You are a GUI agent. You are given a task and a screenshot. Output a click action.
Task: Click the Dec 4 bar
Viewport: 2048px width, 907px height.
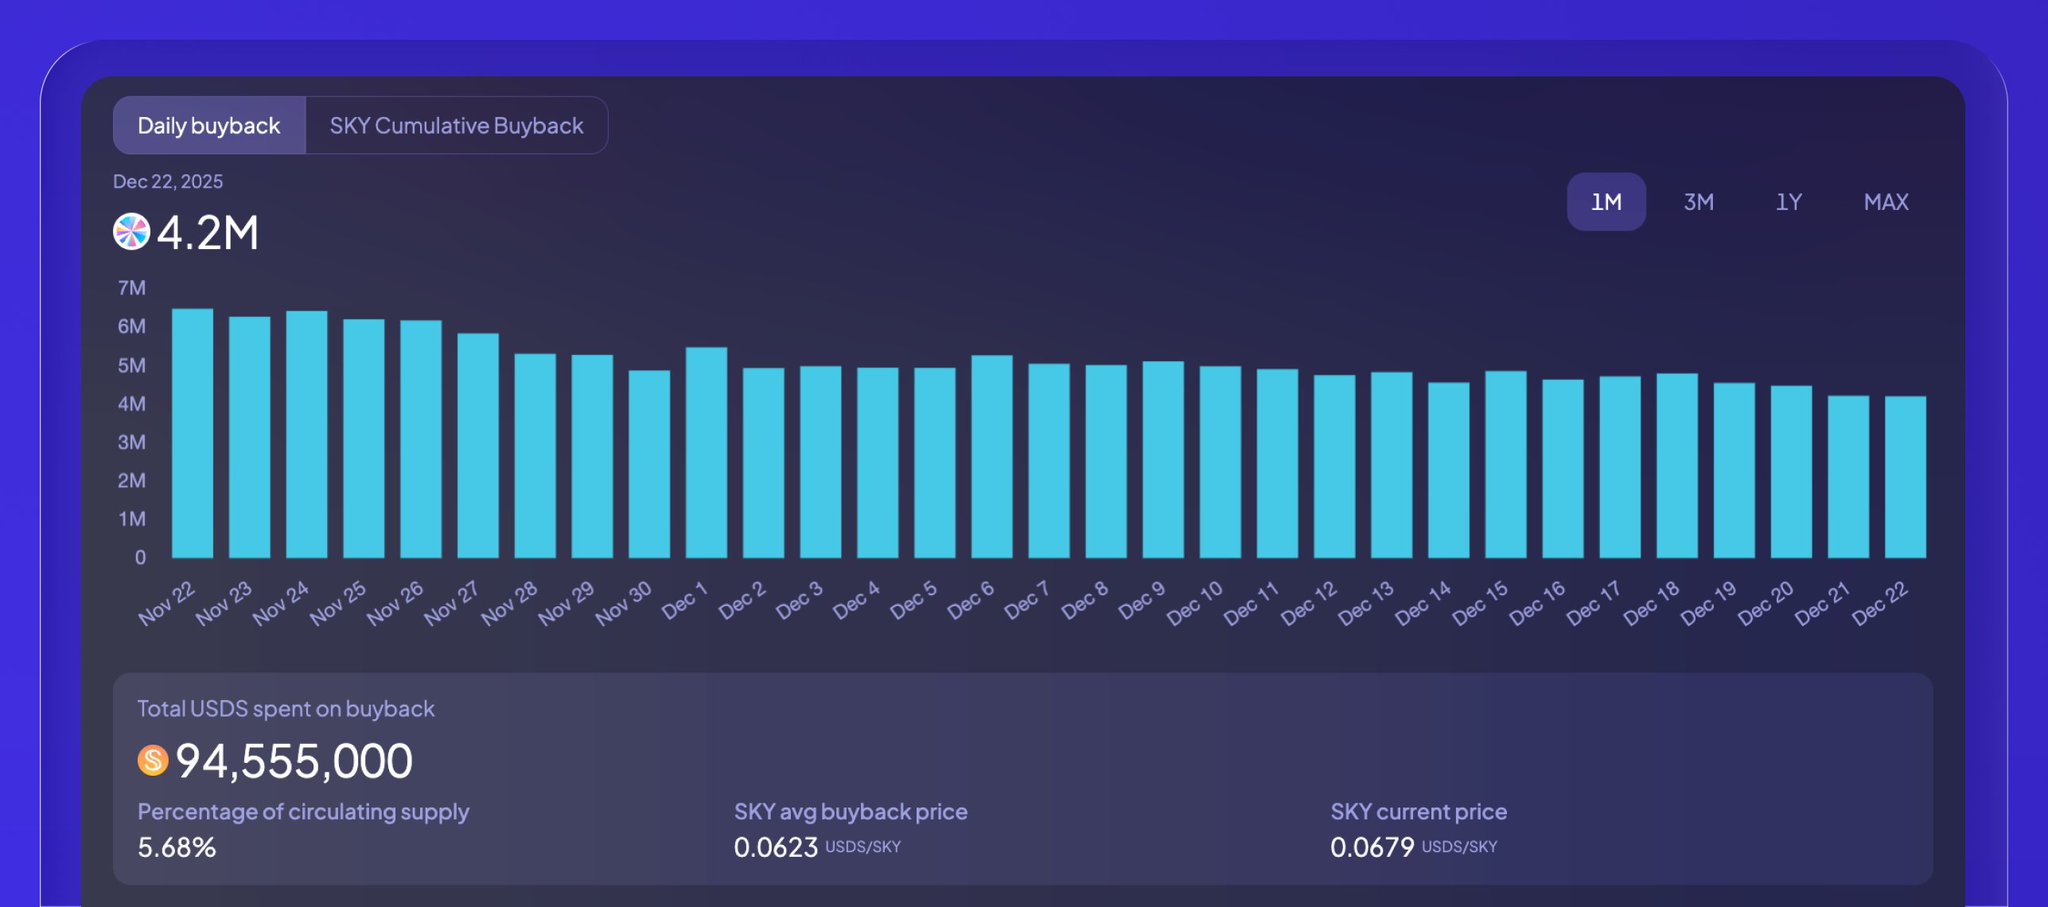tap(878, 463)
